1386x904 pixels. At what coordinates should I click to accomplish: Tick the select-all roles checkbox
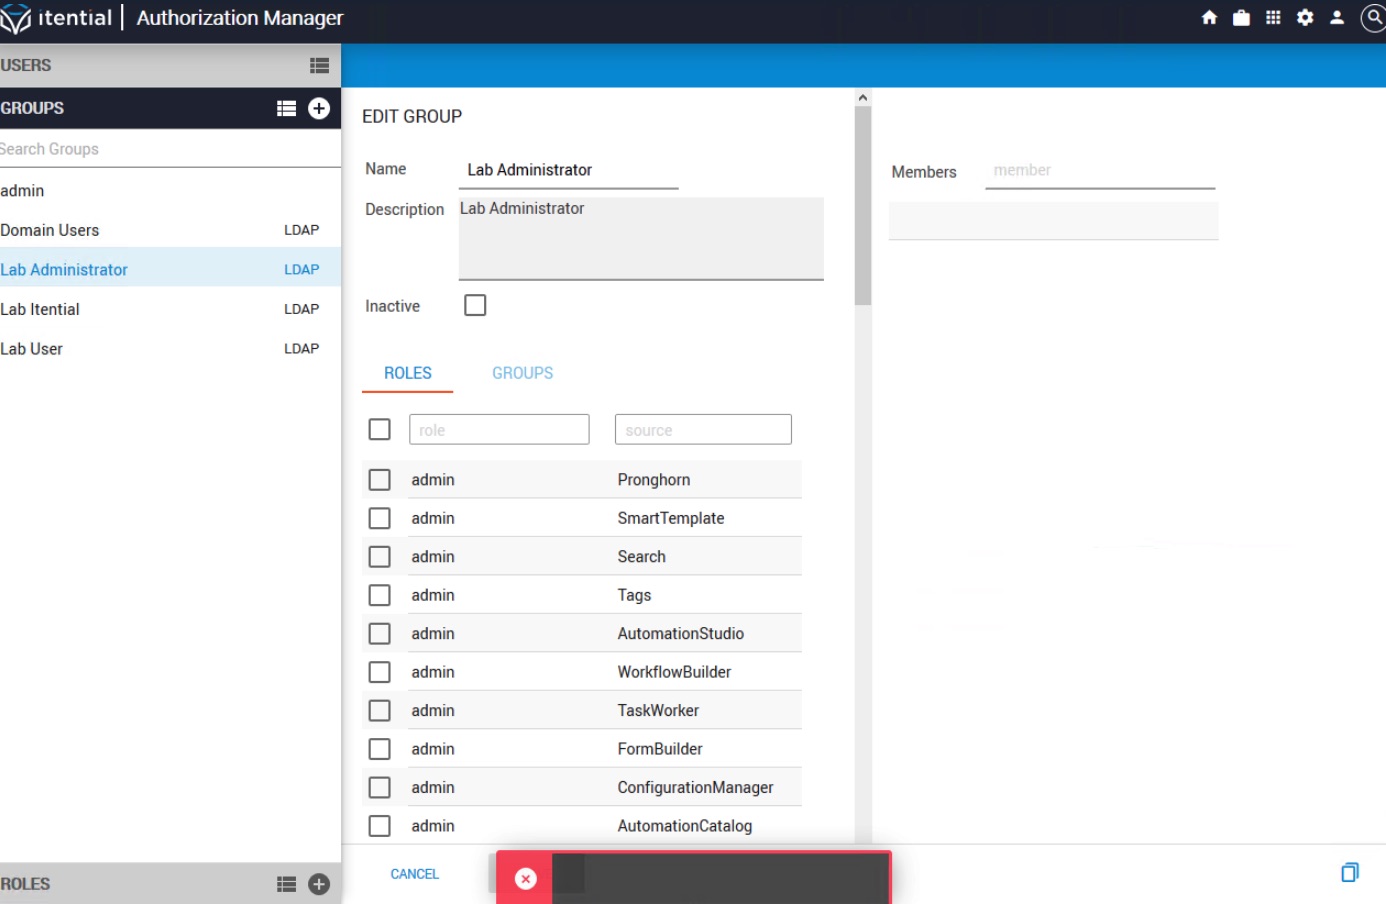380,429
